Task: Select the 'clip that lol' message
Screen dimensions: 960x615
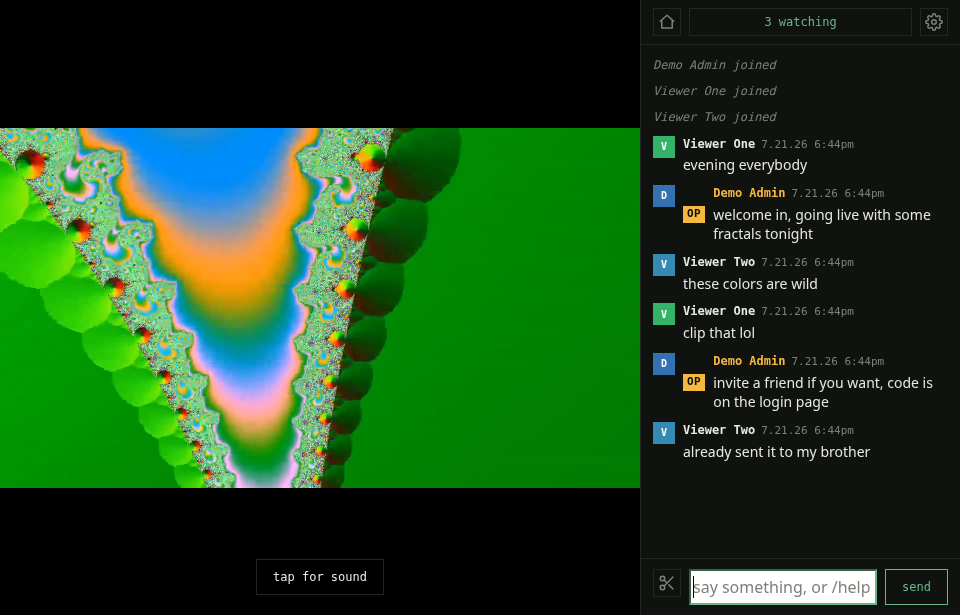Action: 719,333
